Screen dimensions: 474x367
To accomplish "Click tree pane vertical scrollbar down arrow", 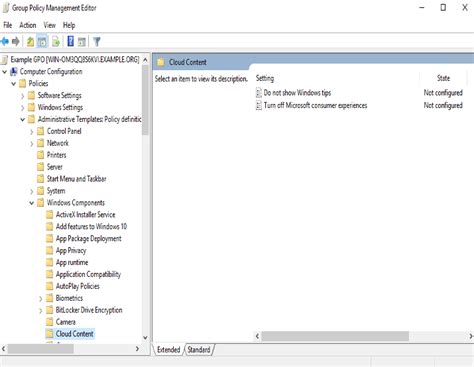I will coord(145,338).
